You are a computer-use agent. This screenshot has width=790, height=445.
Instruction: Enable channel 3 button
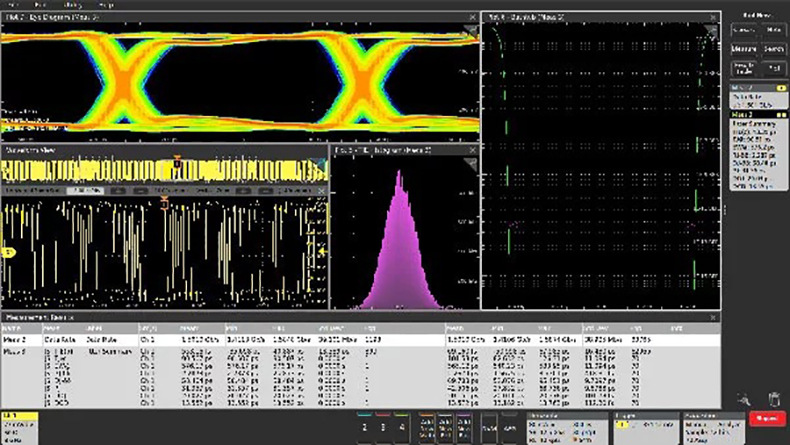click(x=383, y=425)
